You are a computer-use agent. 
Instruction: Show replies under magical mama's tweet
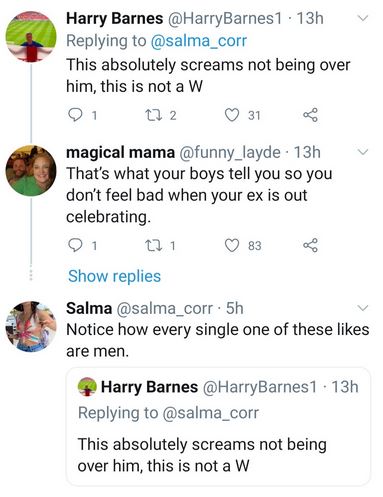coord(114,276)
